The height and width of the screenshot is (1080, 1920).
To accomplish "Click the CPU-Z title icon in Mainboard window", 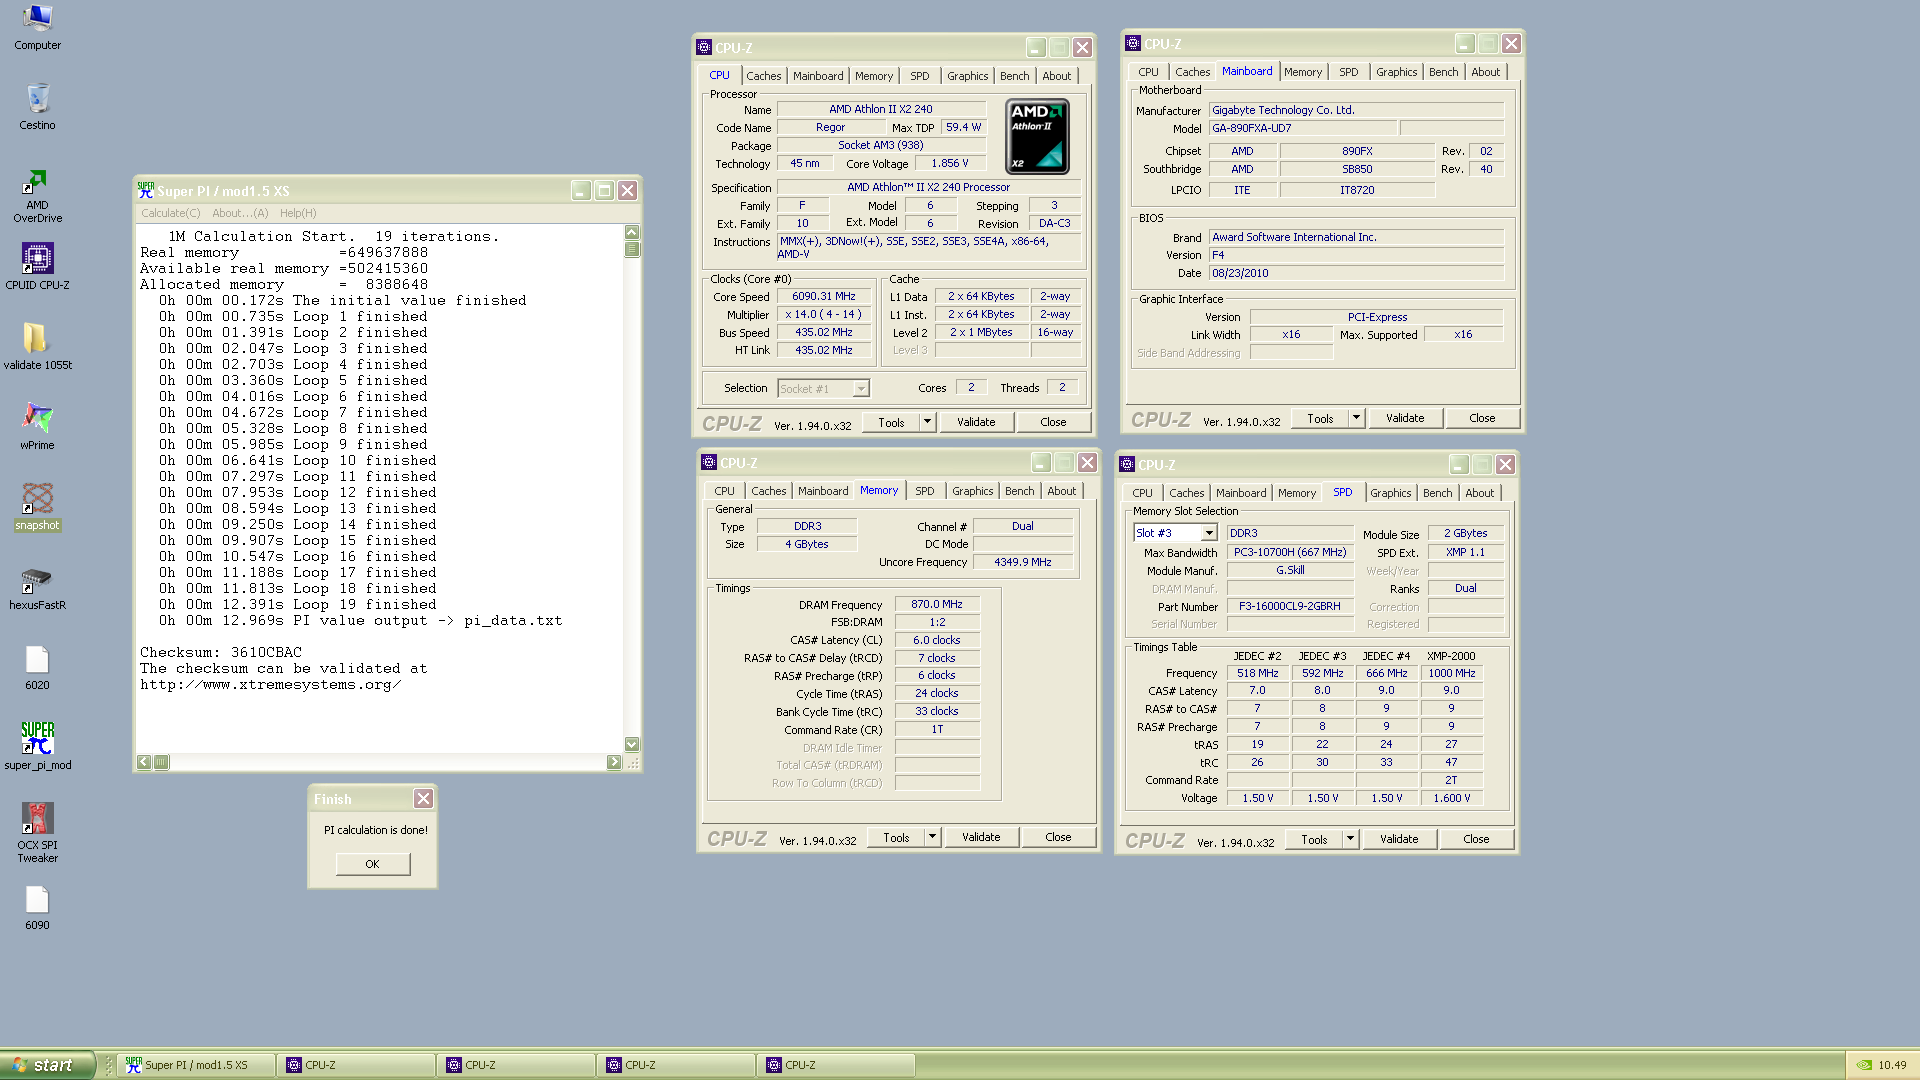I will coord(1133,43).
